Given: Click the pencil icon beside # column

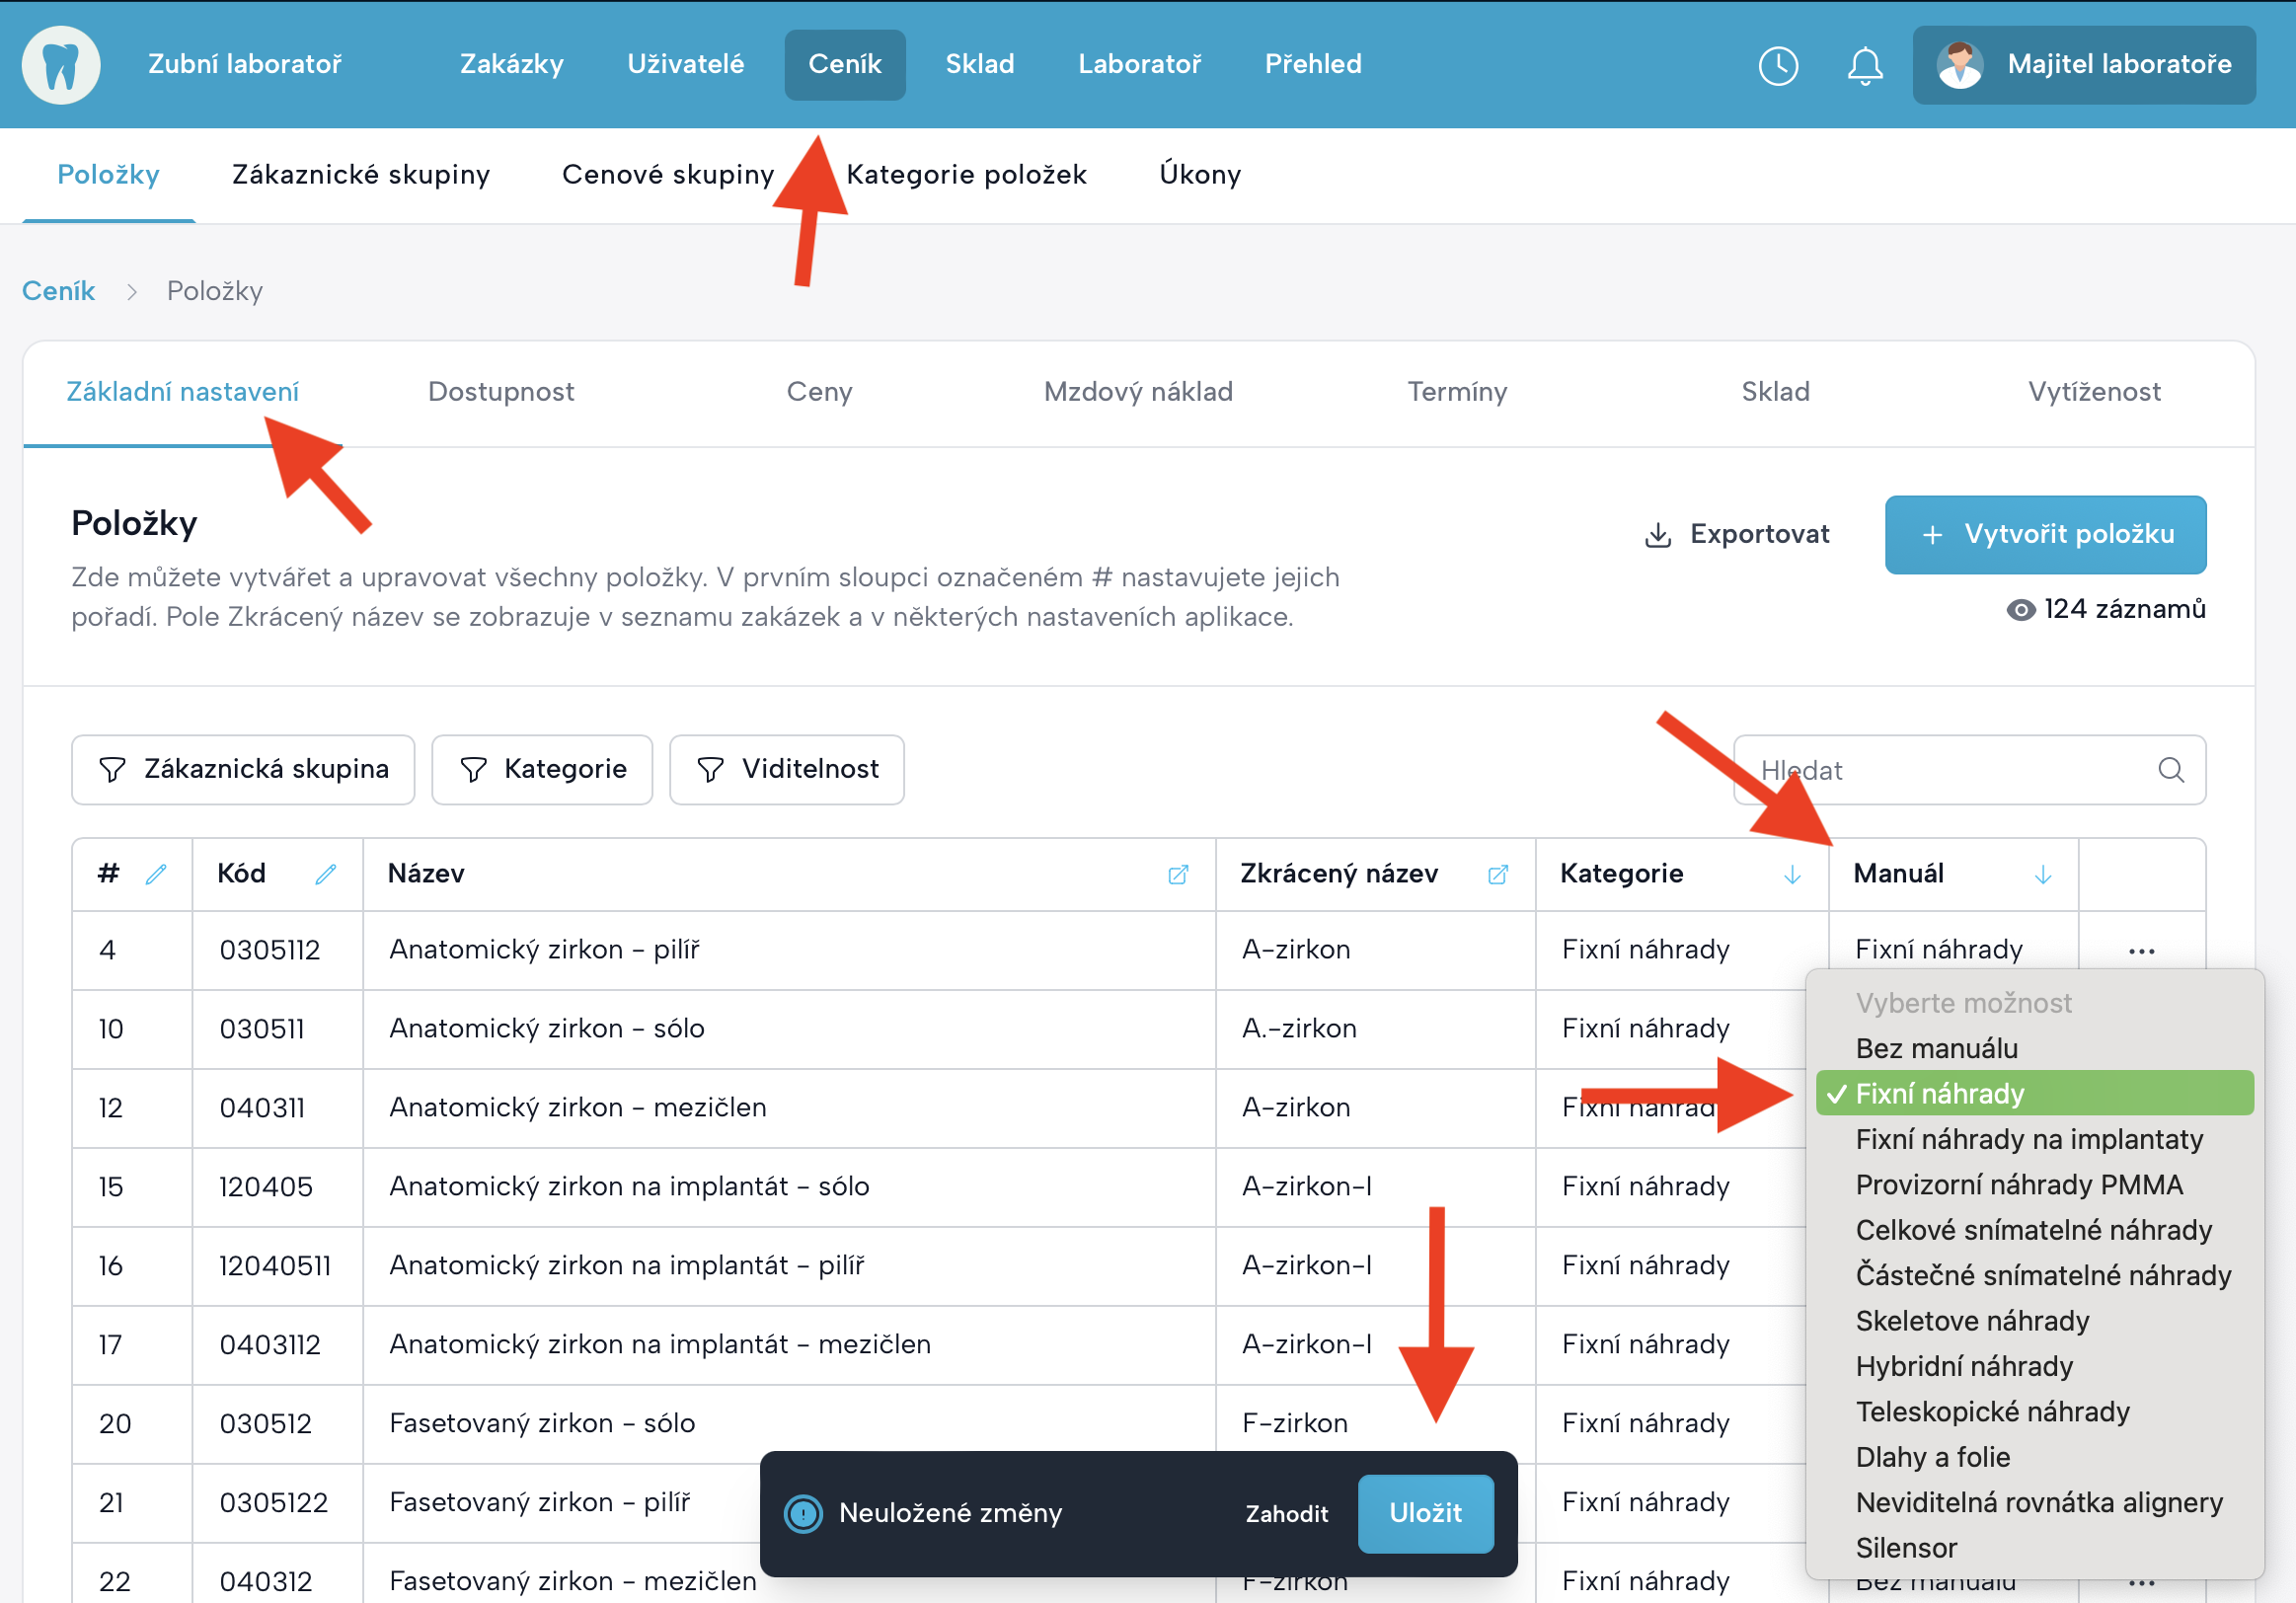Looking at the screenshot, I should [x=156, y=874].
